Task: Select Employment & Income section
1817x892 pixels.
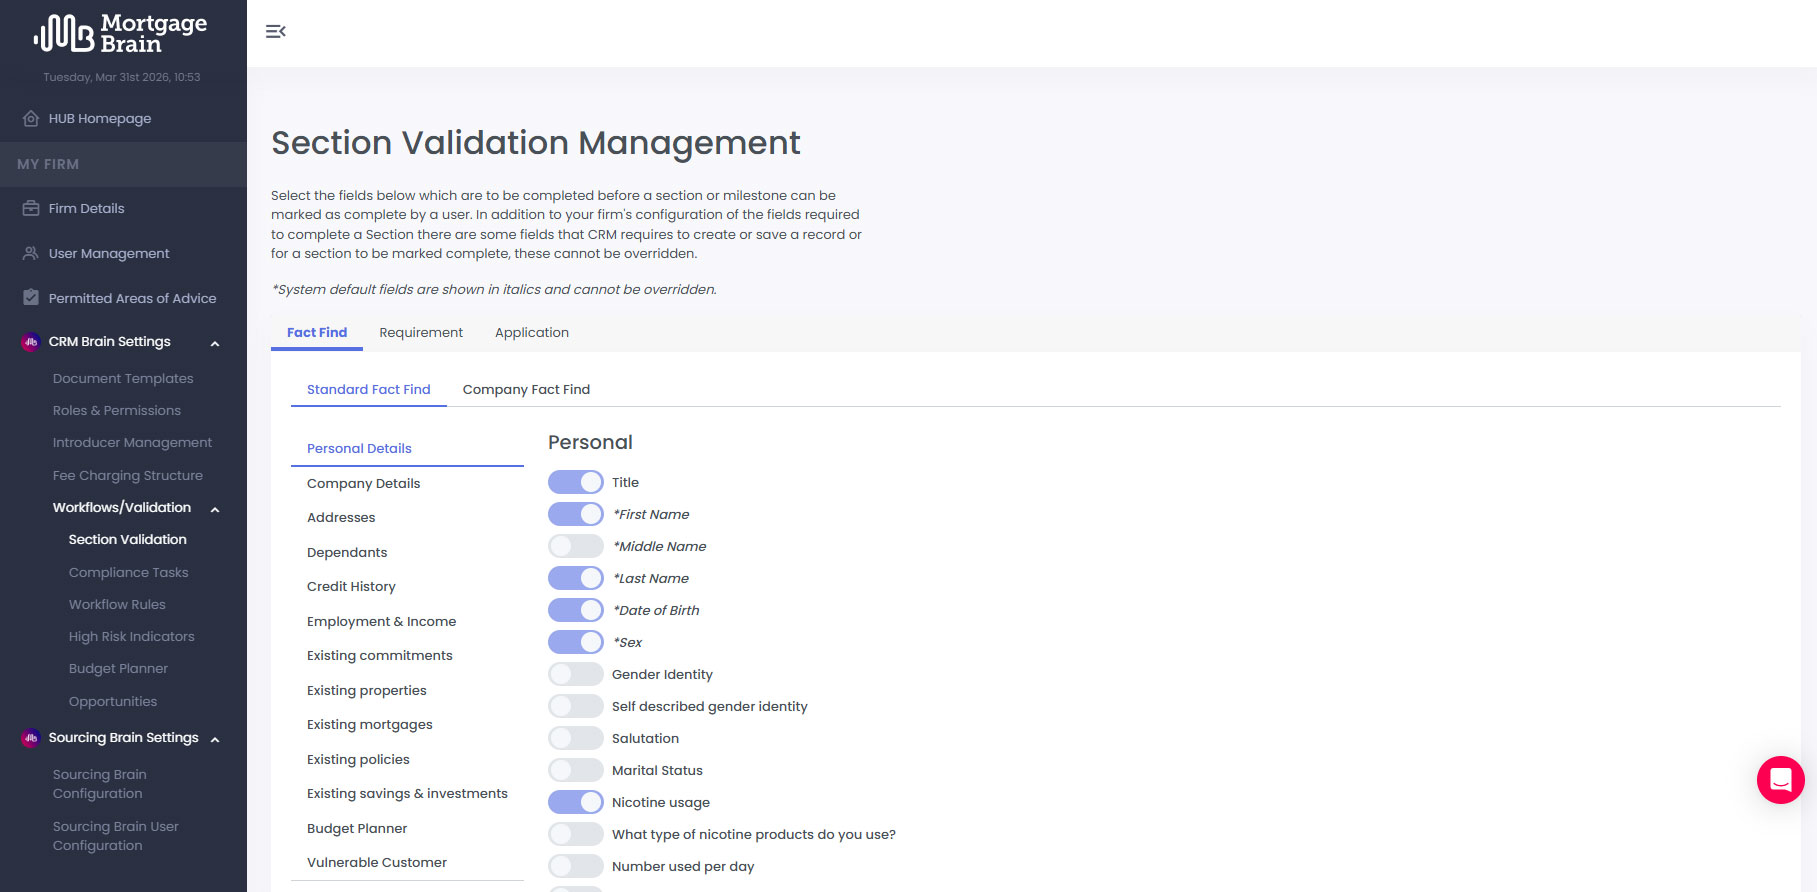Action: coord(407,622)
